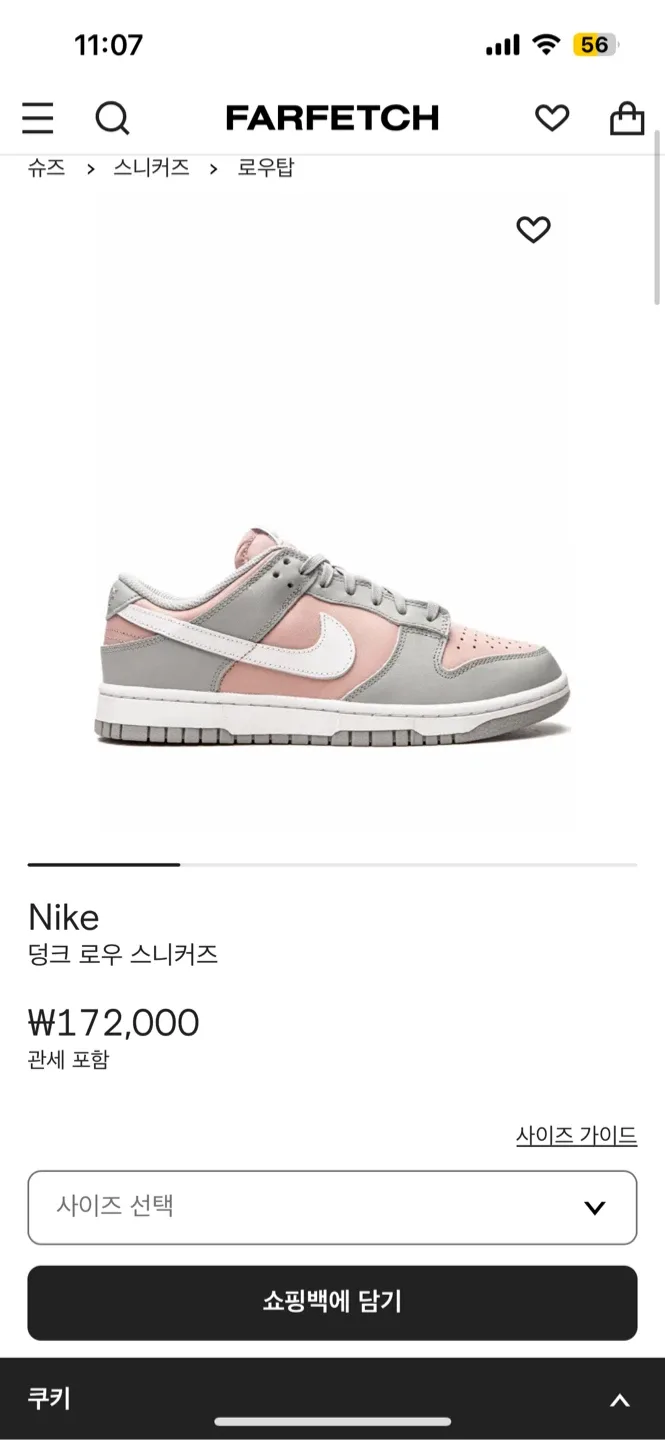
Task: Tap the battery indicator
Action: tap(595, 45)
